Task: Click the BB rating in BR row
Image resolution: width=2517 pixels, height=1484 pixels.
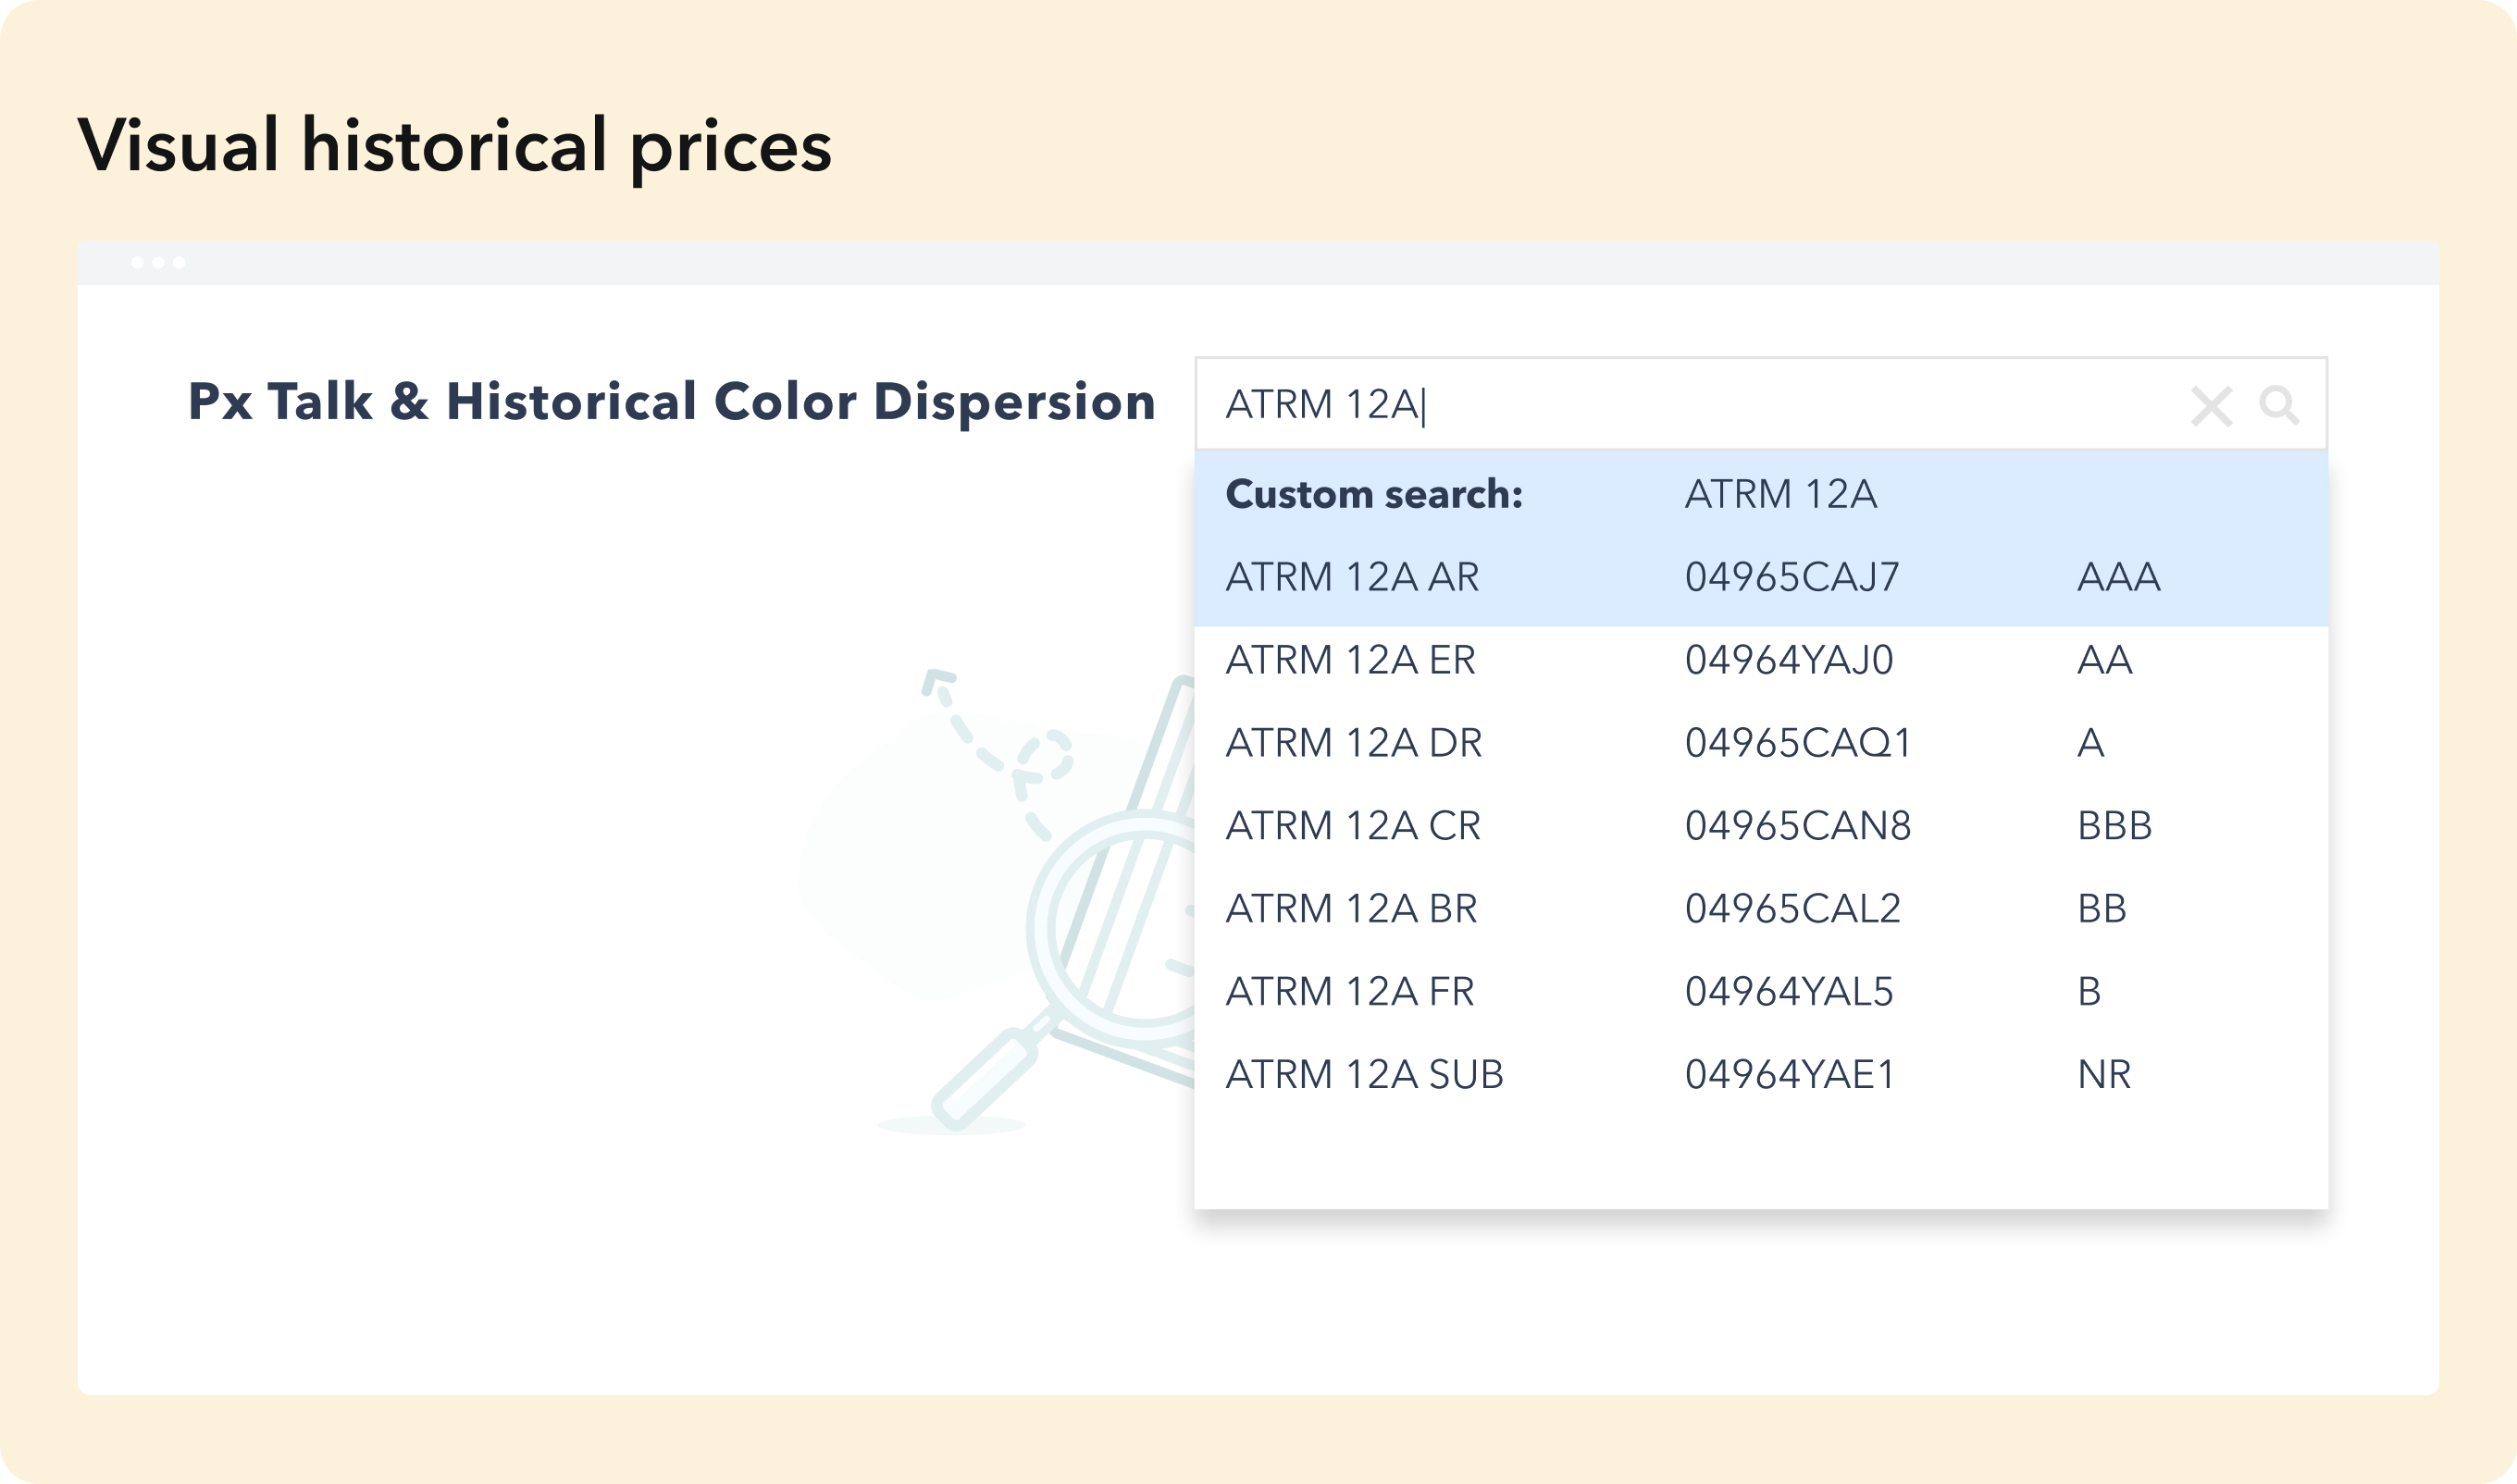Action: [x=2101, y=909]
